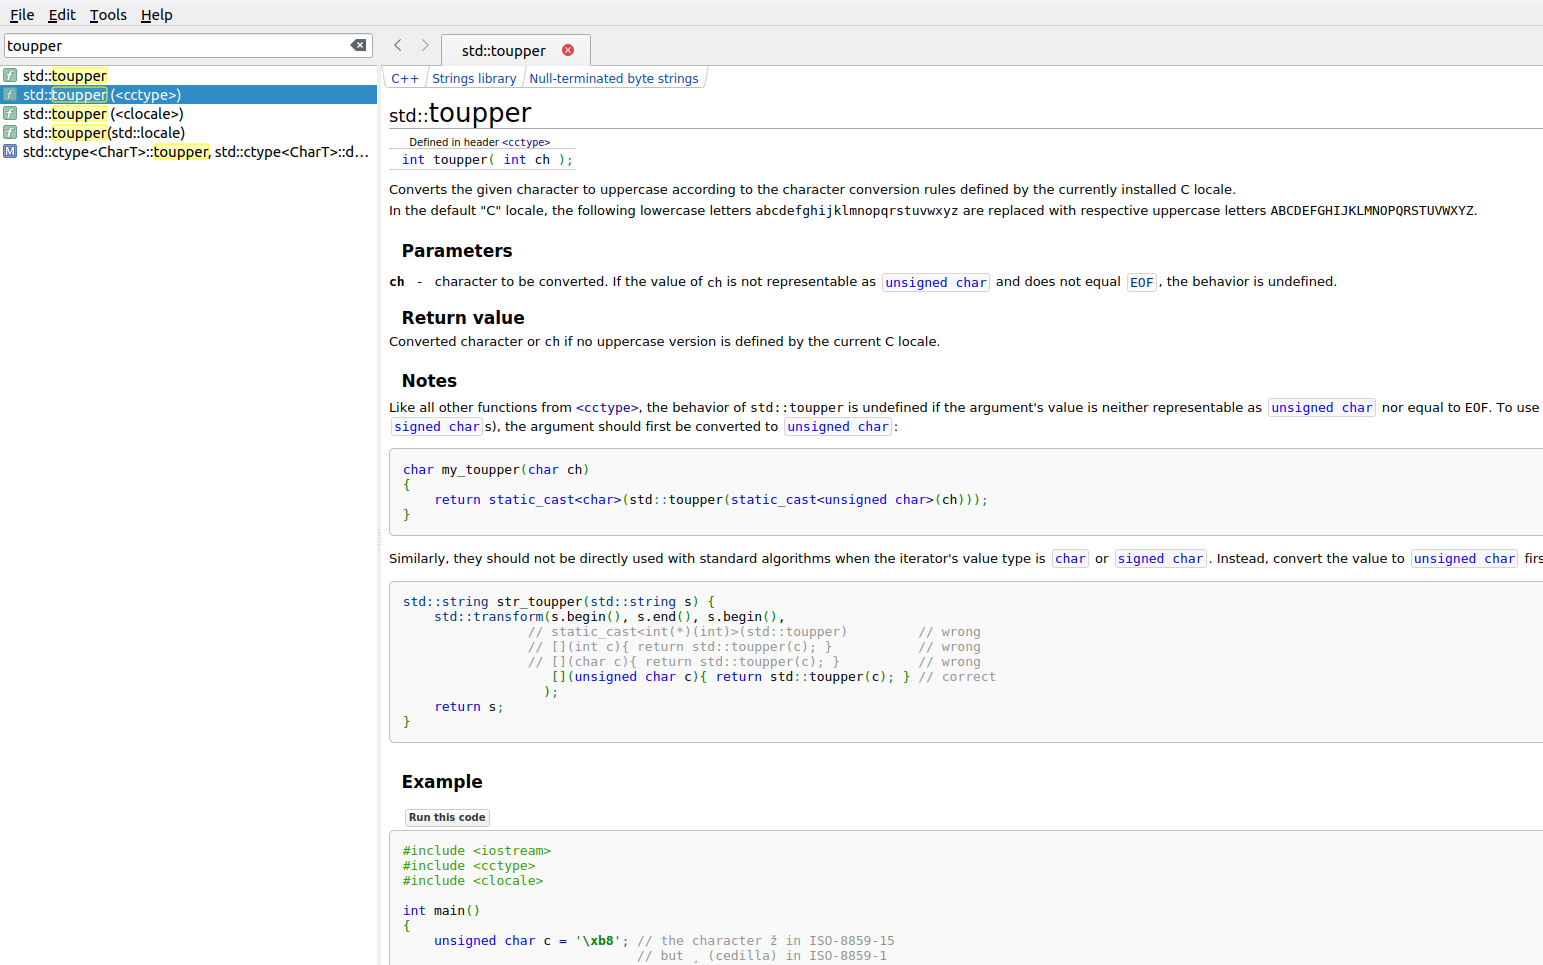Screen dimensions: 1543x965
Task: Open unsigned char link in Parameters
Action: [x=936, y=282]
